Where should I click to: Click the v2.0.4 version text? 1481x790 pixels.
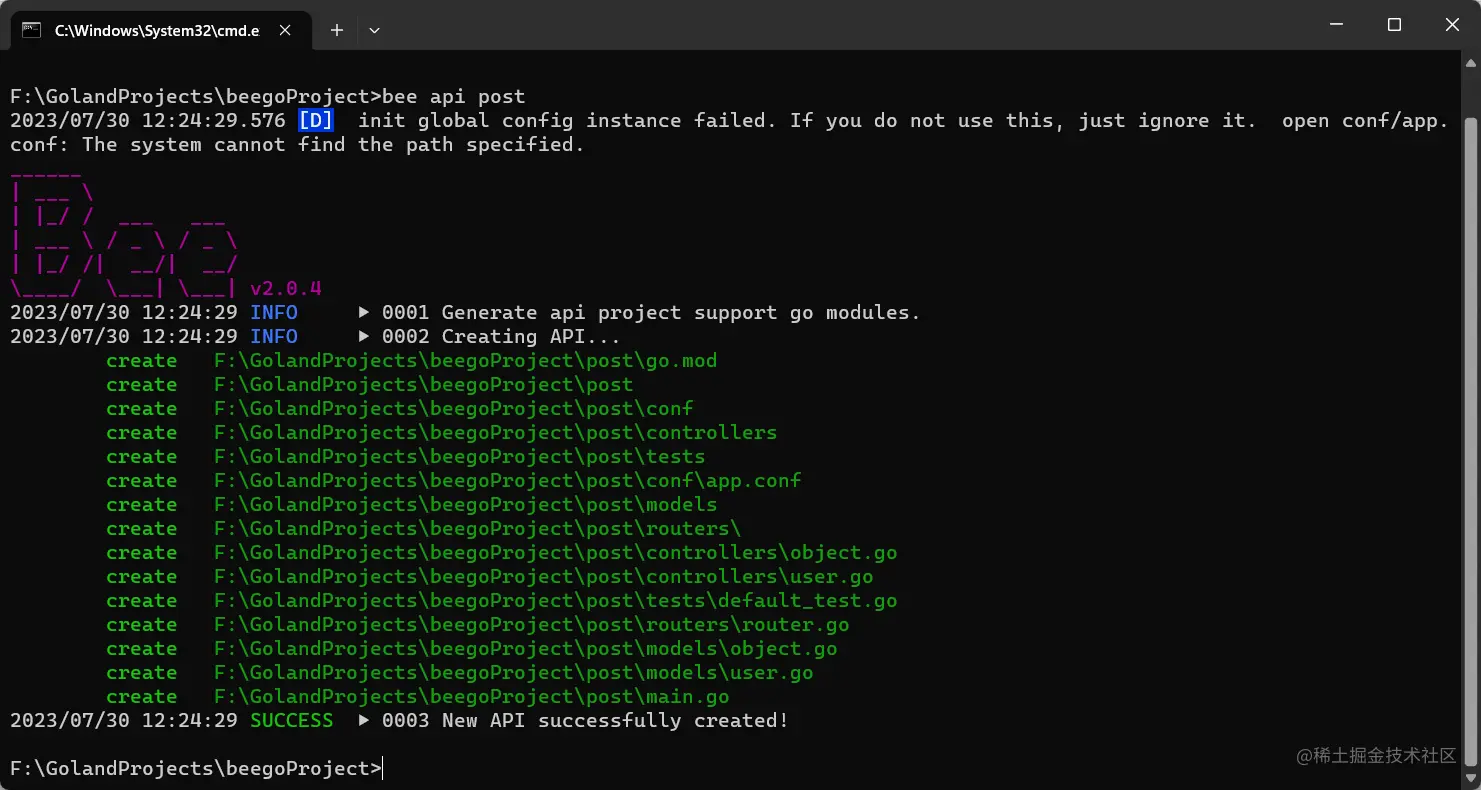(286, 289)
